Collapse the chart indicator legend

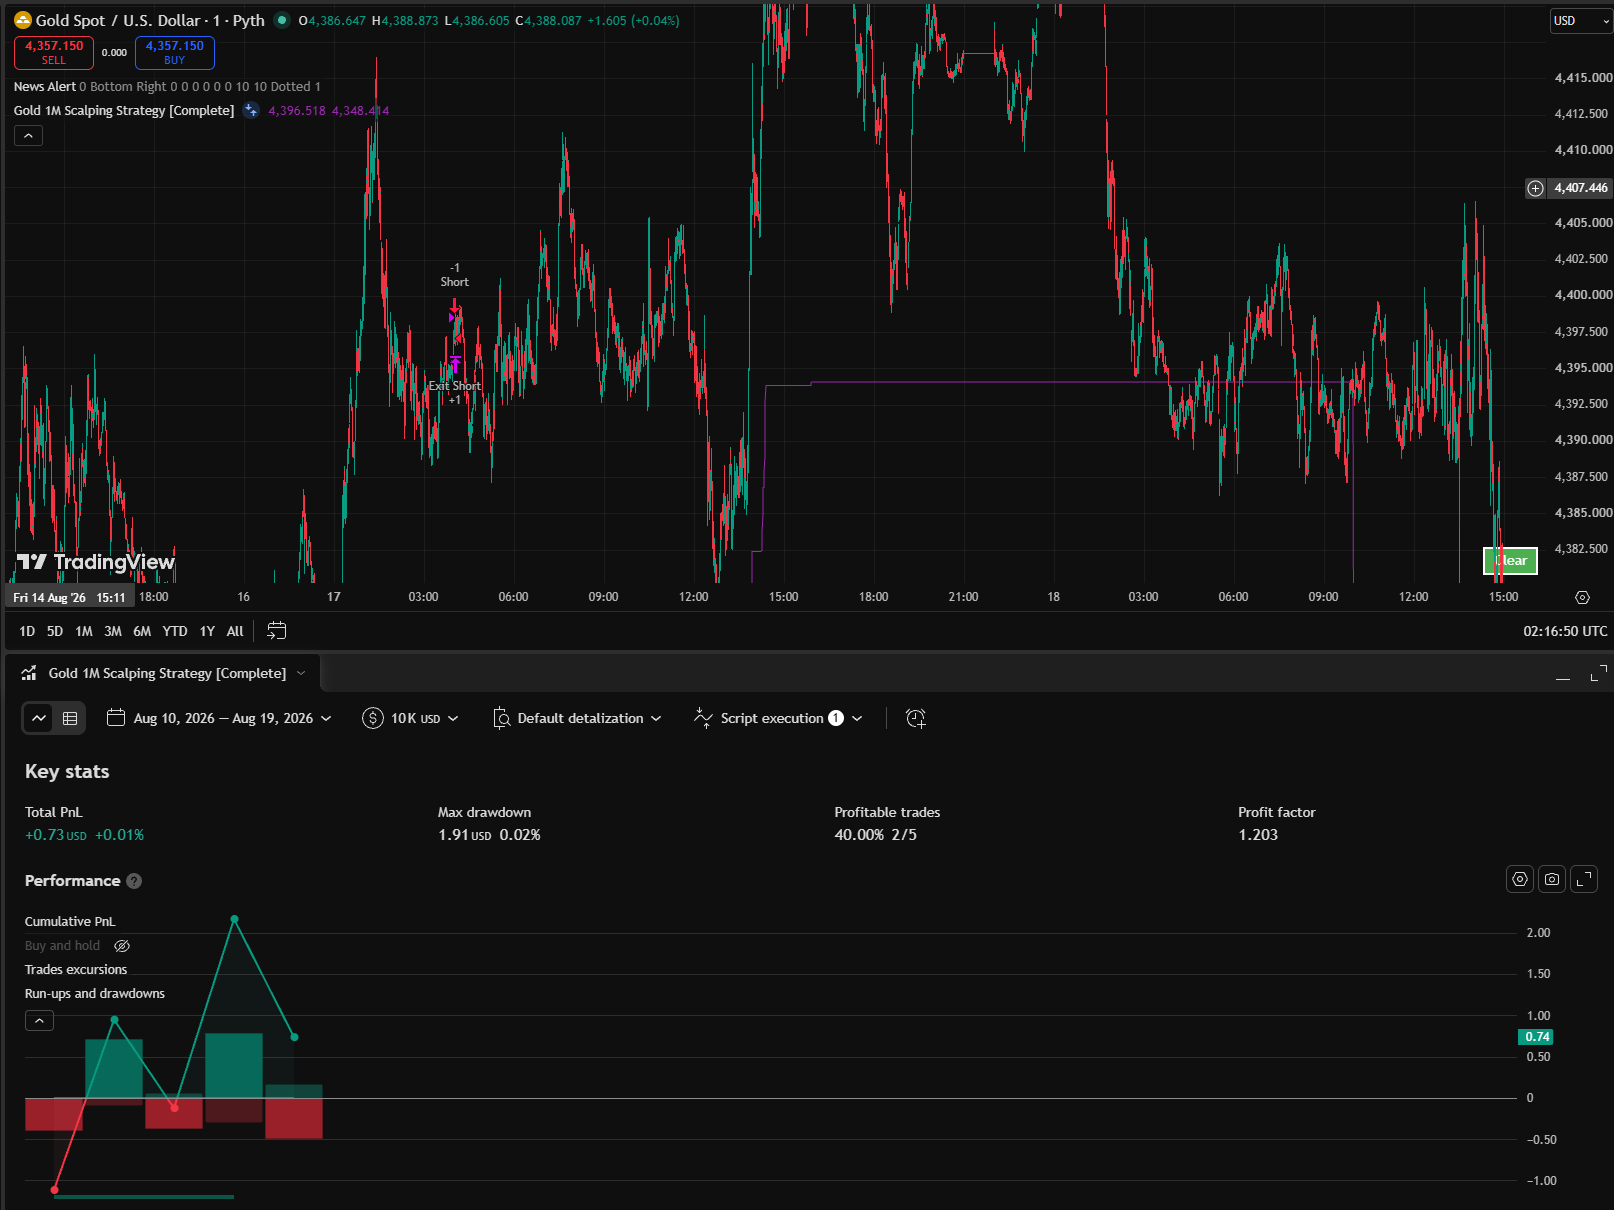point(28,136)
